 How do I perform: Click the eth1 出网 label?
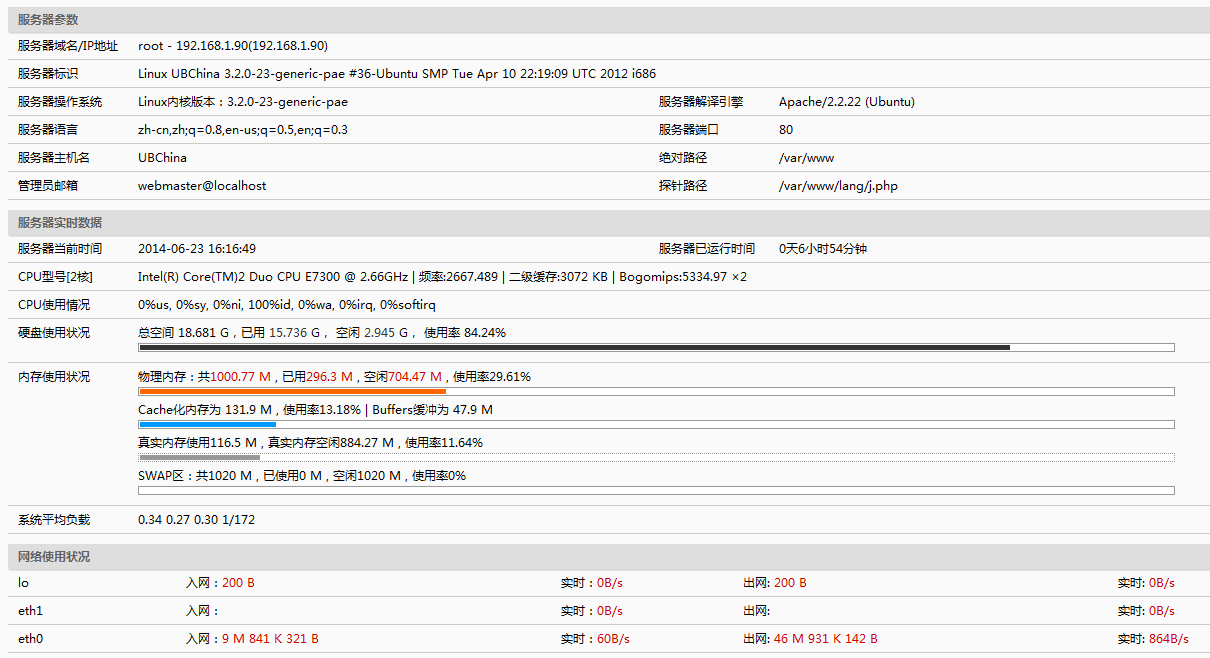click(x=757, y=611)
